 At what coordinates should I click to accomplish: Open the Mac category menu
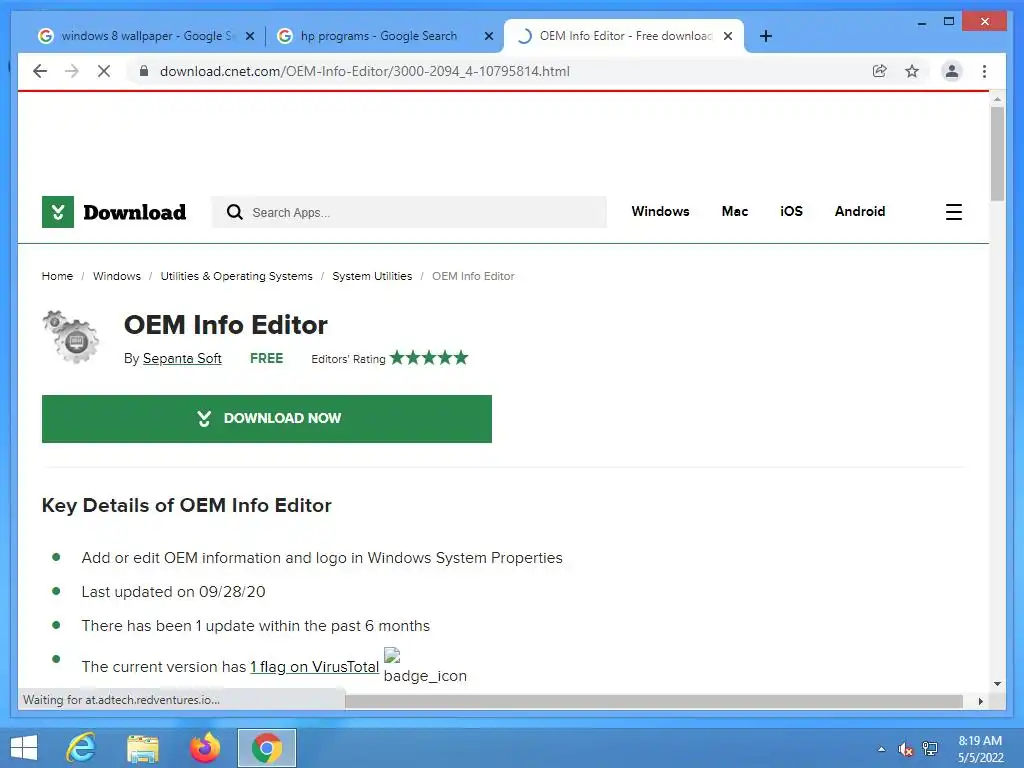pos(735,212)
